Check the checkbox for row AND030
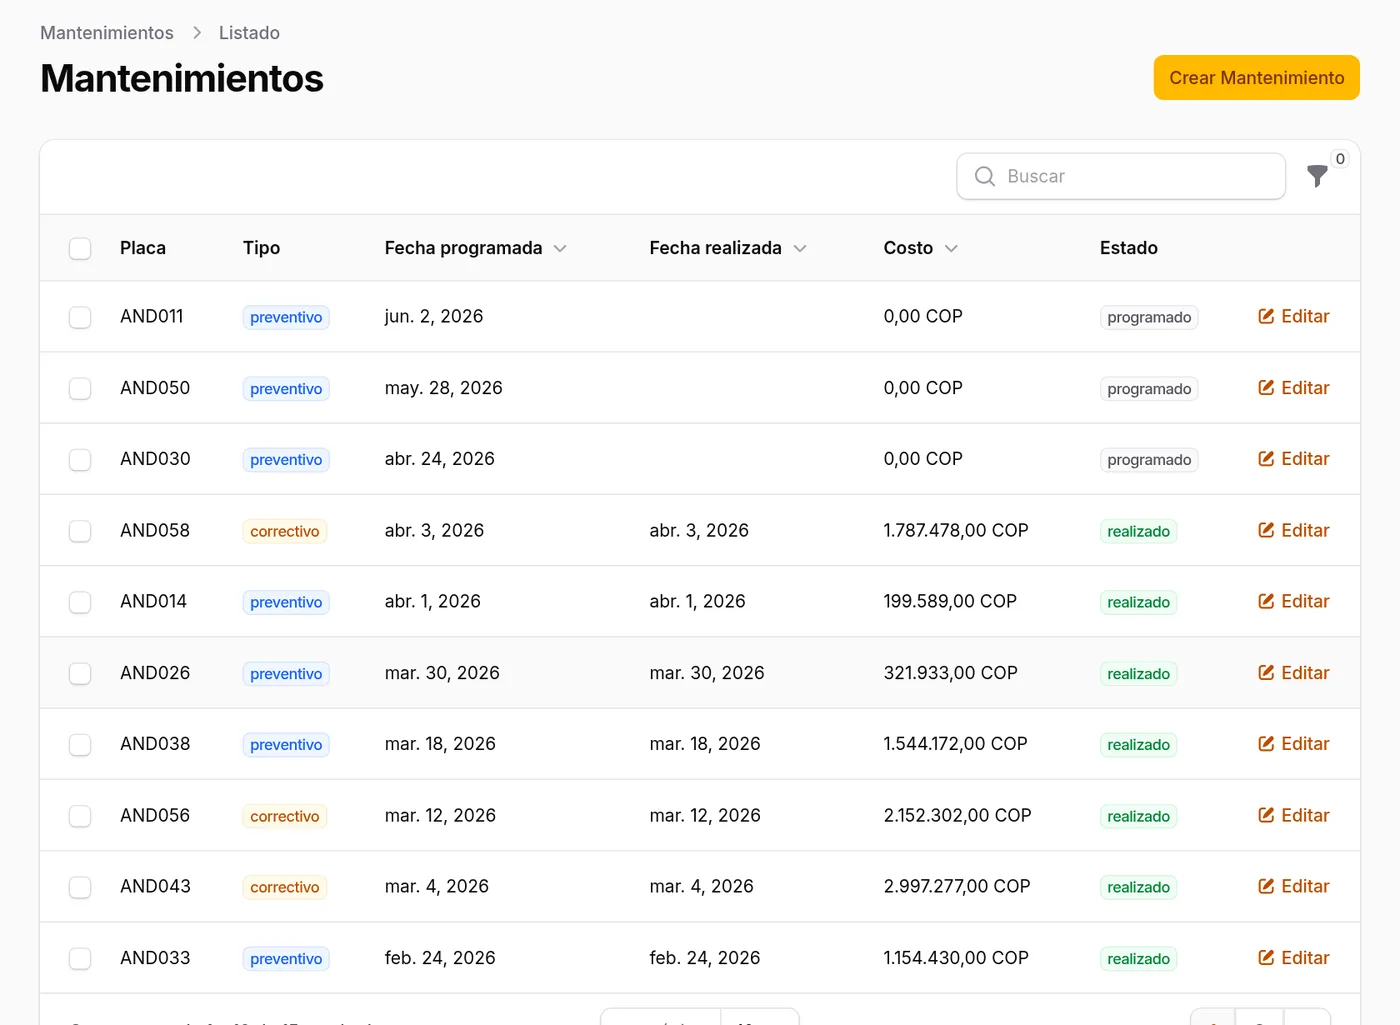 pos(80,460)
